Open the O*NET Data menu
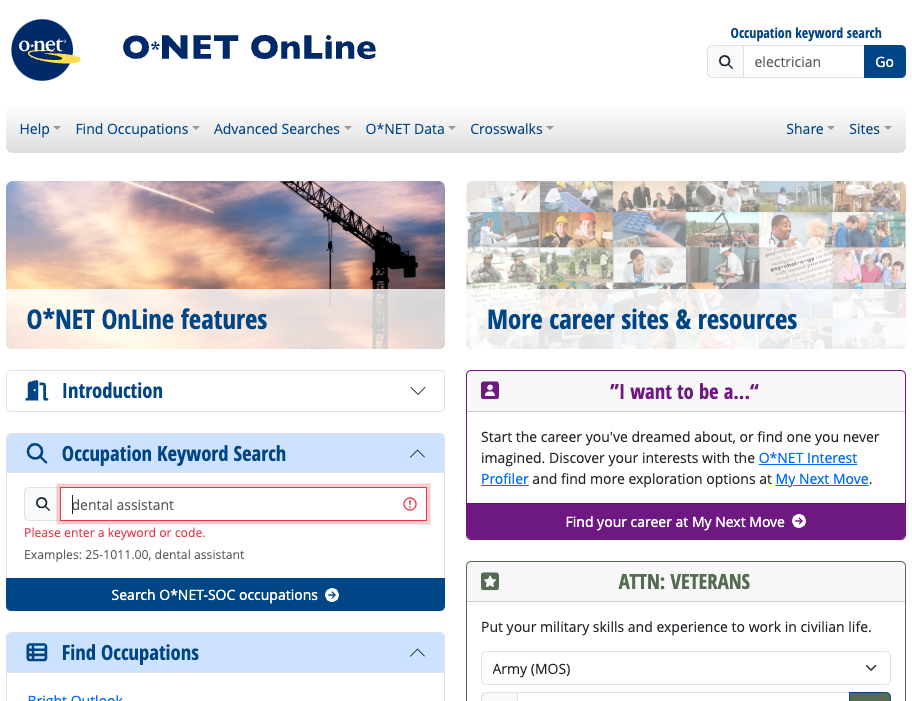912x701 pixels. [410, 129]
